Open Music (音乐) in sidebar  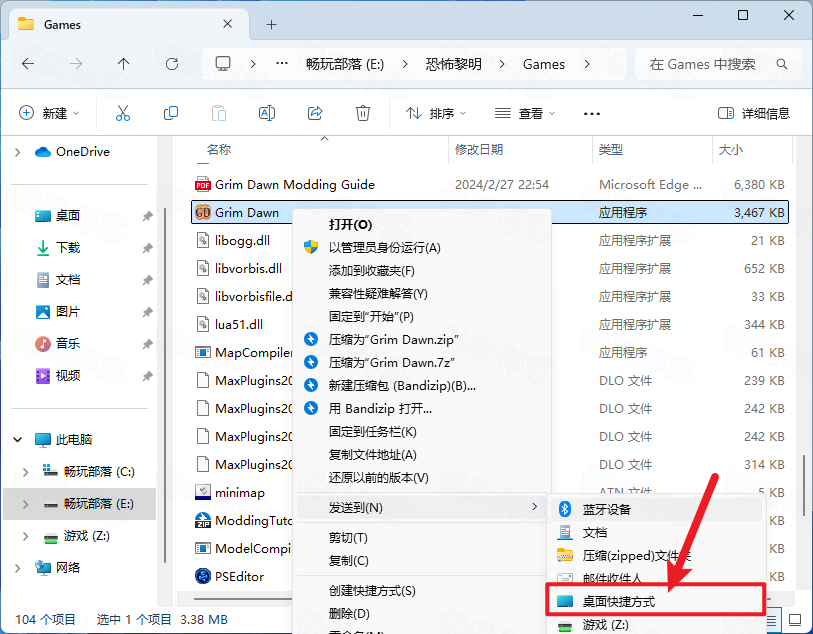click(x=68, y=344)
